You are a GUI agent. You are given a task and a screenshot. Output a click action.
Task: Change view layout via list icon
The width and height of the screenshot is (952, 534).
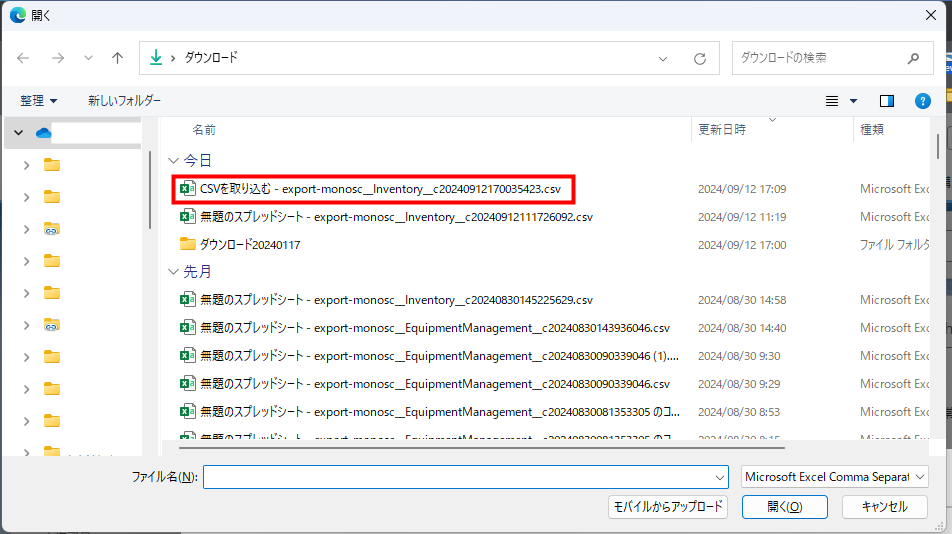pyautogui.click(x=832, y=101)
